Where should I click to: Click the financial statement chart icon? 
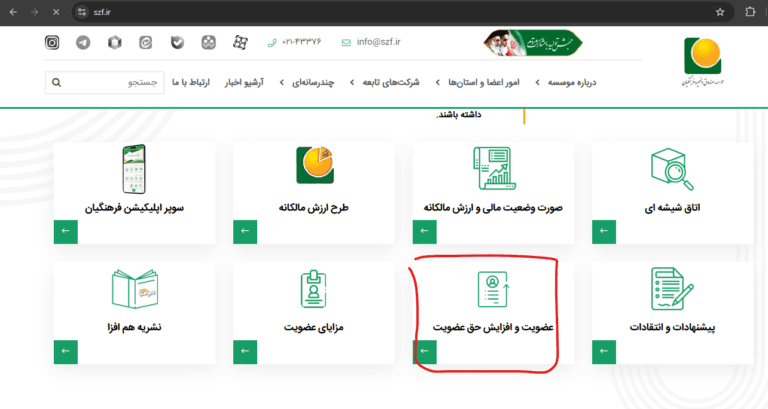click(494, 168)
